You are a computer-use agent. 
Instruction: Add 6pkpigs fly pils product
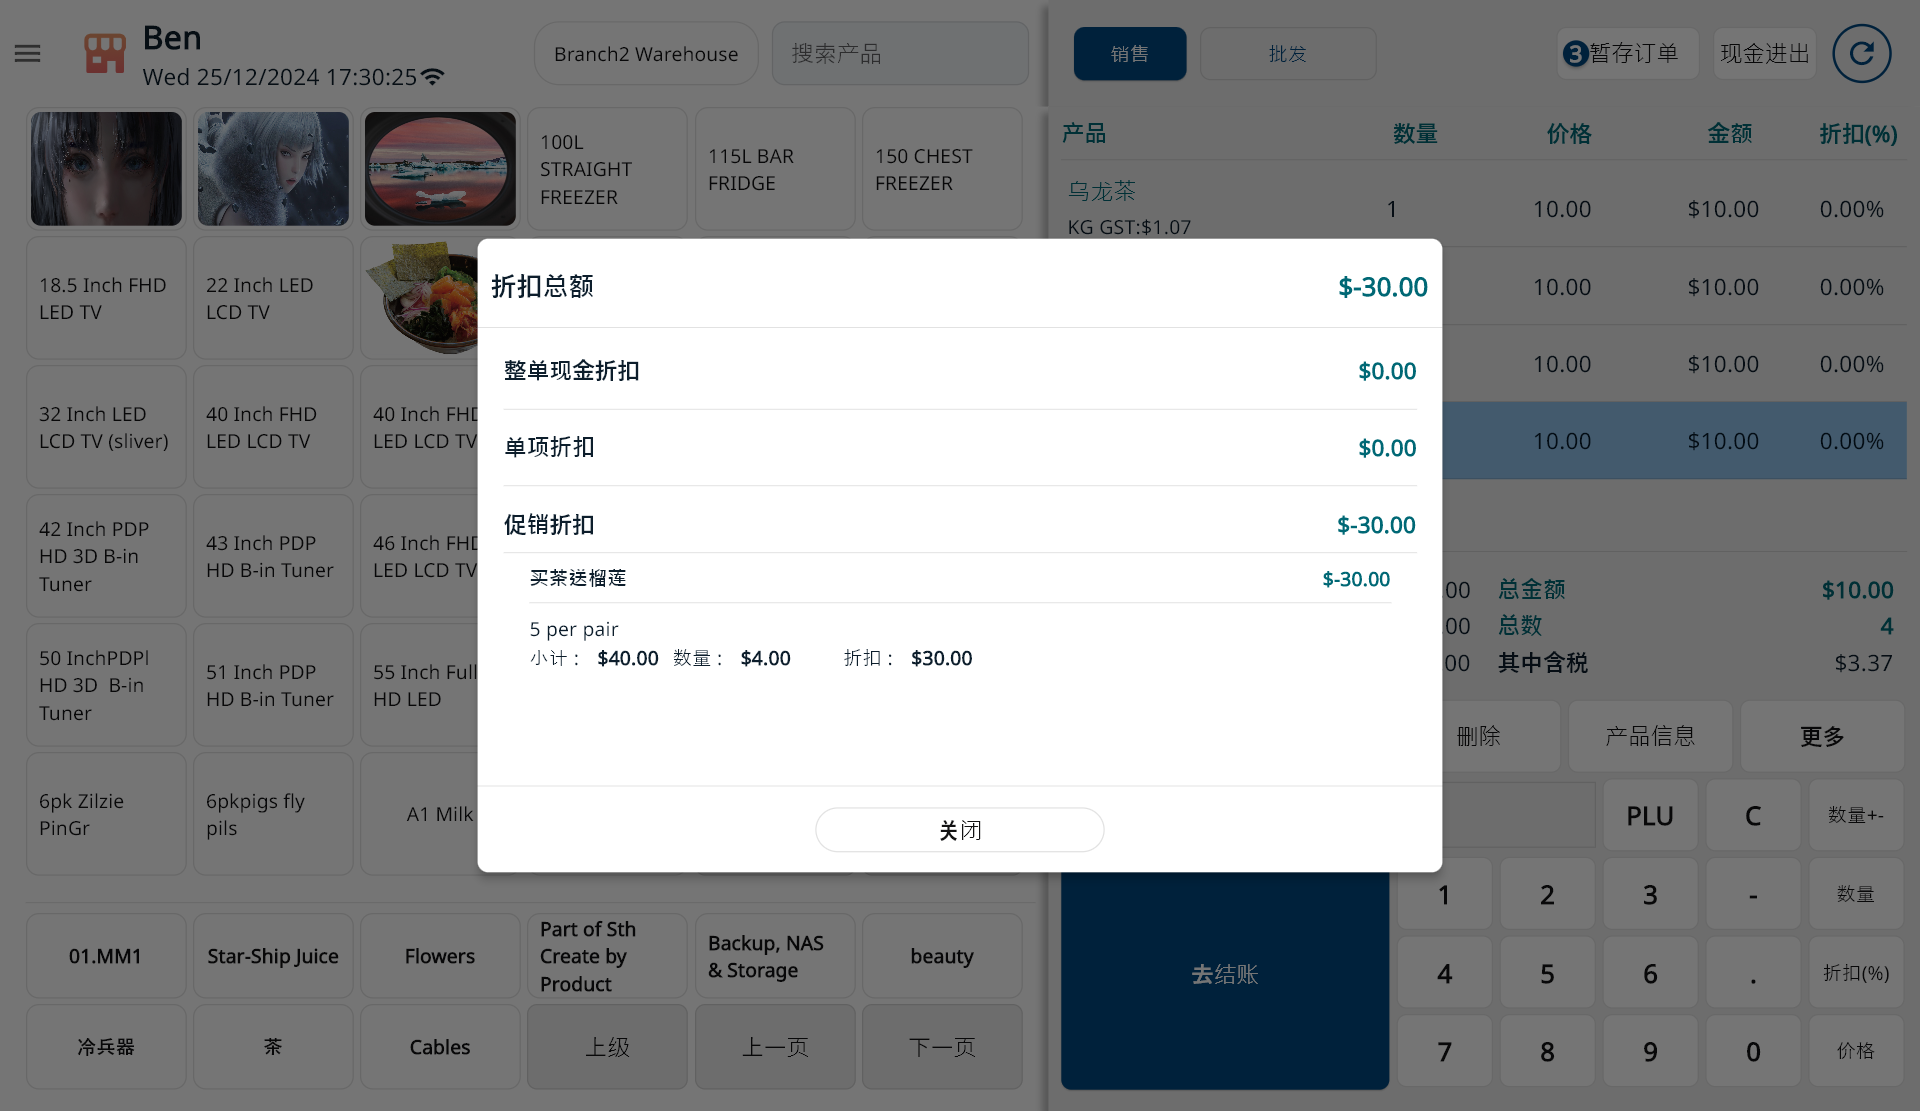coord(273,814)
